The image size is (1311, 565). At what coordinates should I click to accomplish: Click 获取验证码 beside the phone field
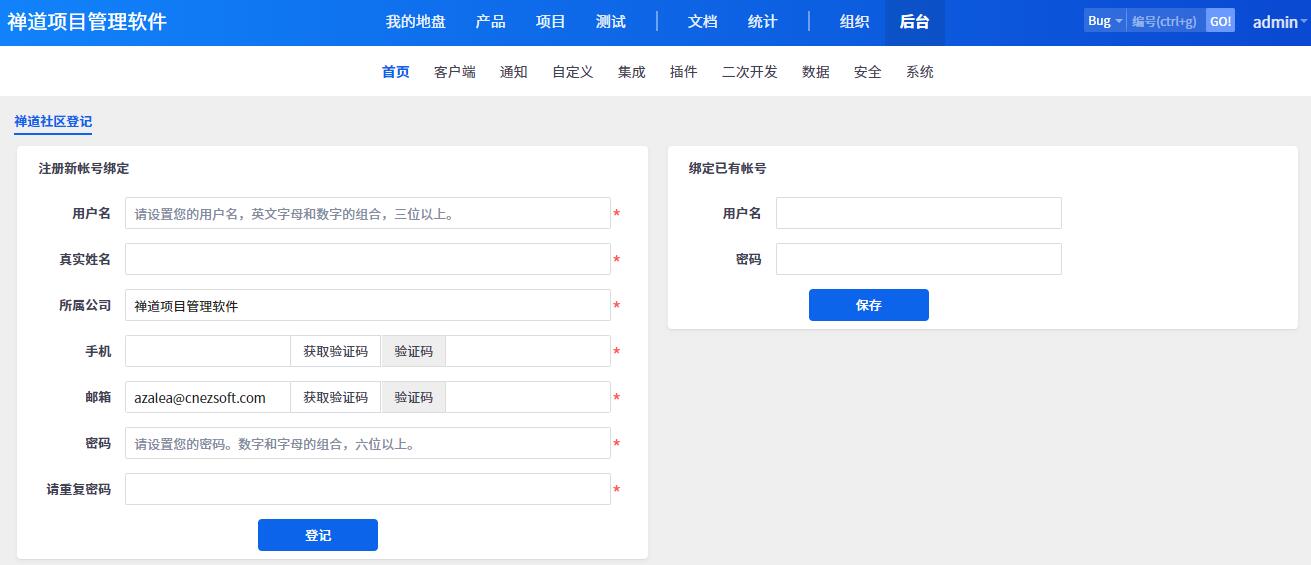point(336,352)
